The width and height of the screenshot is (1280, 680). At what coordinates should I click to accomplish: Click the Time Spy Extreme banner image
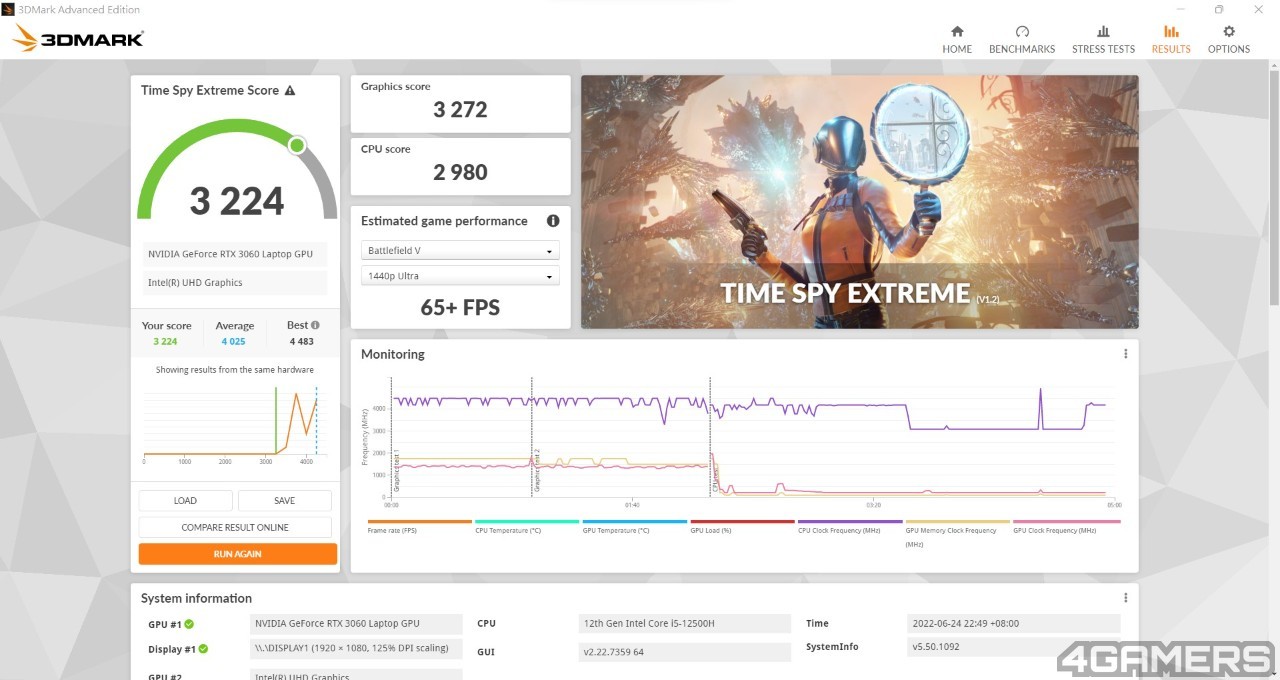(859, 202)
